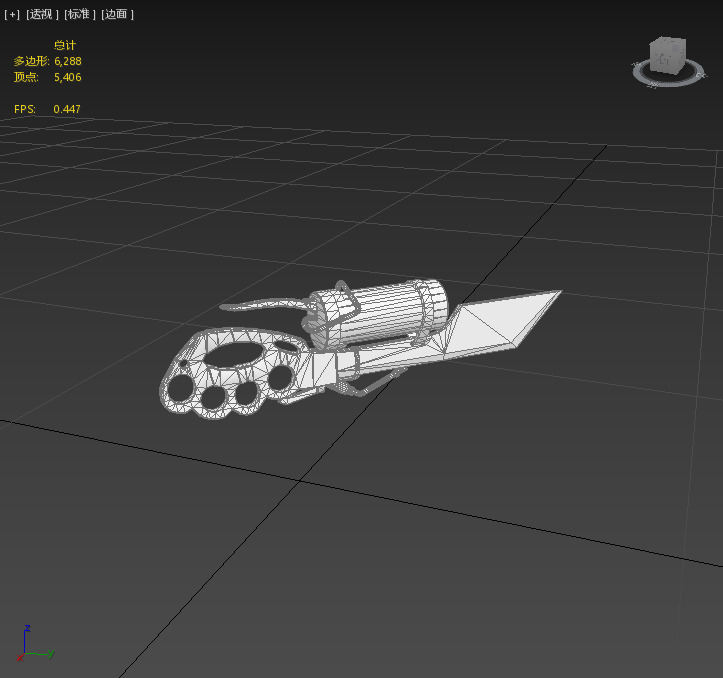
Task: Open the [边面] edged faces menu
Action: pos(117,14)
